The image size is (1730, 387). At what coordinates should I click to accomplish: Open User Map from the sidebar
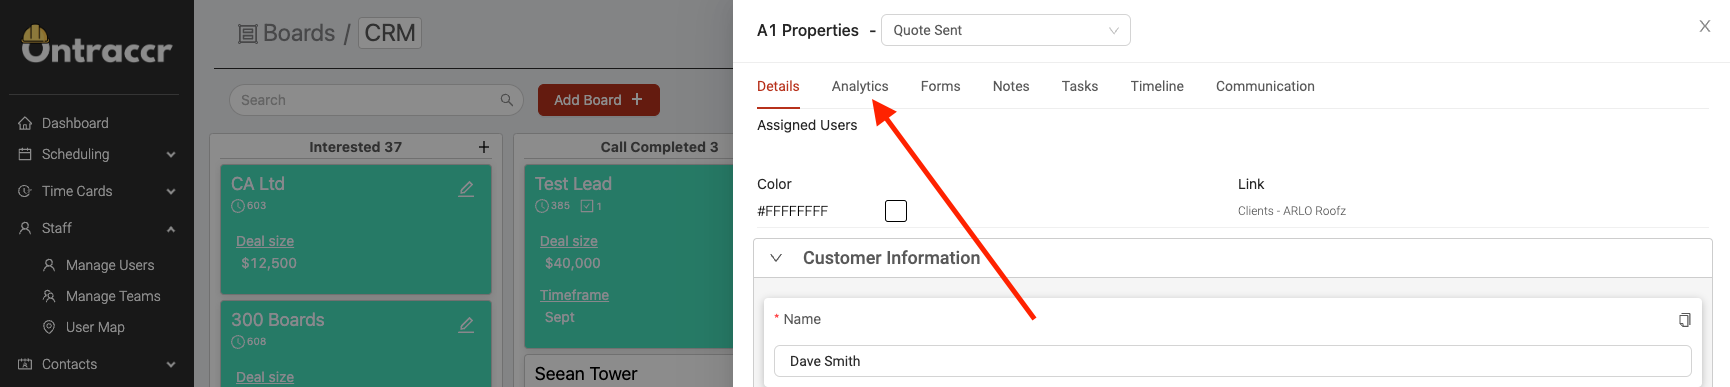tap(95, 327)
